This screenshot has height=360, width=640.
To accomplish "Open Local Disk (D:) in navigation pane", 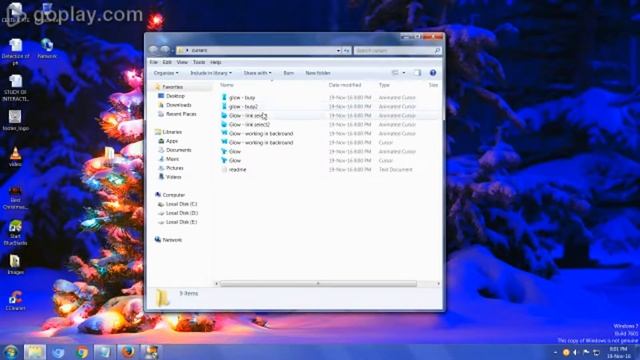I will click(x=182, y=213).
